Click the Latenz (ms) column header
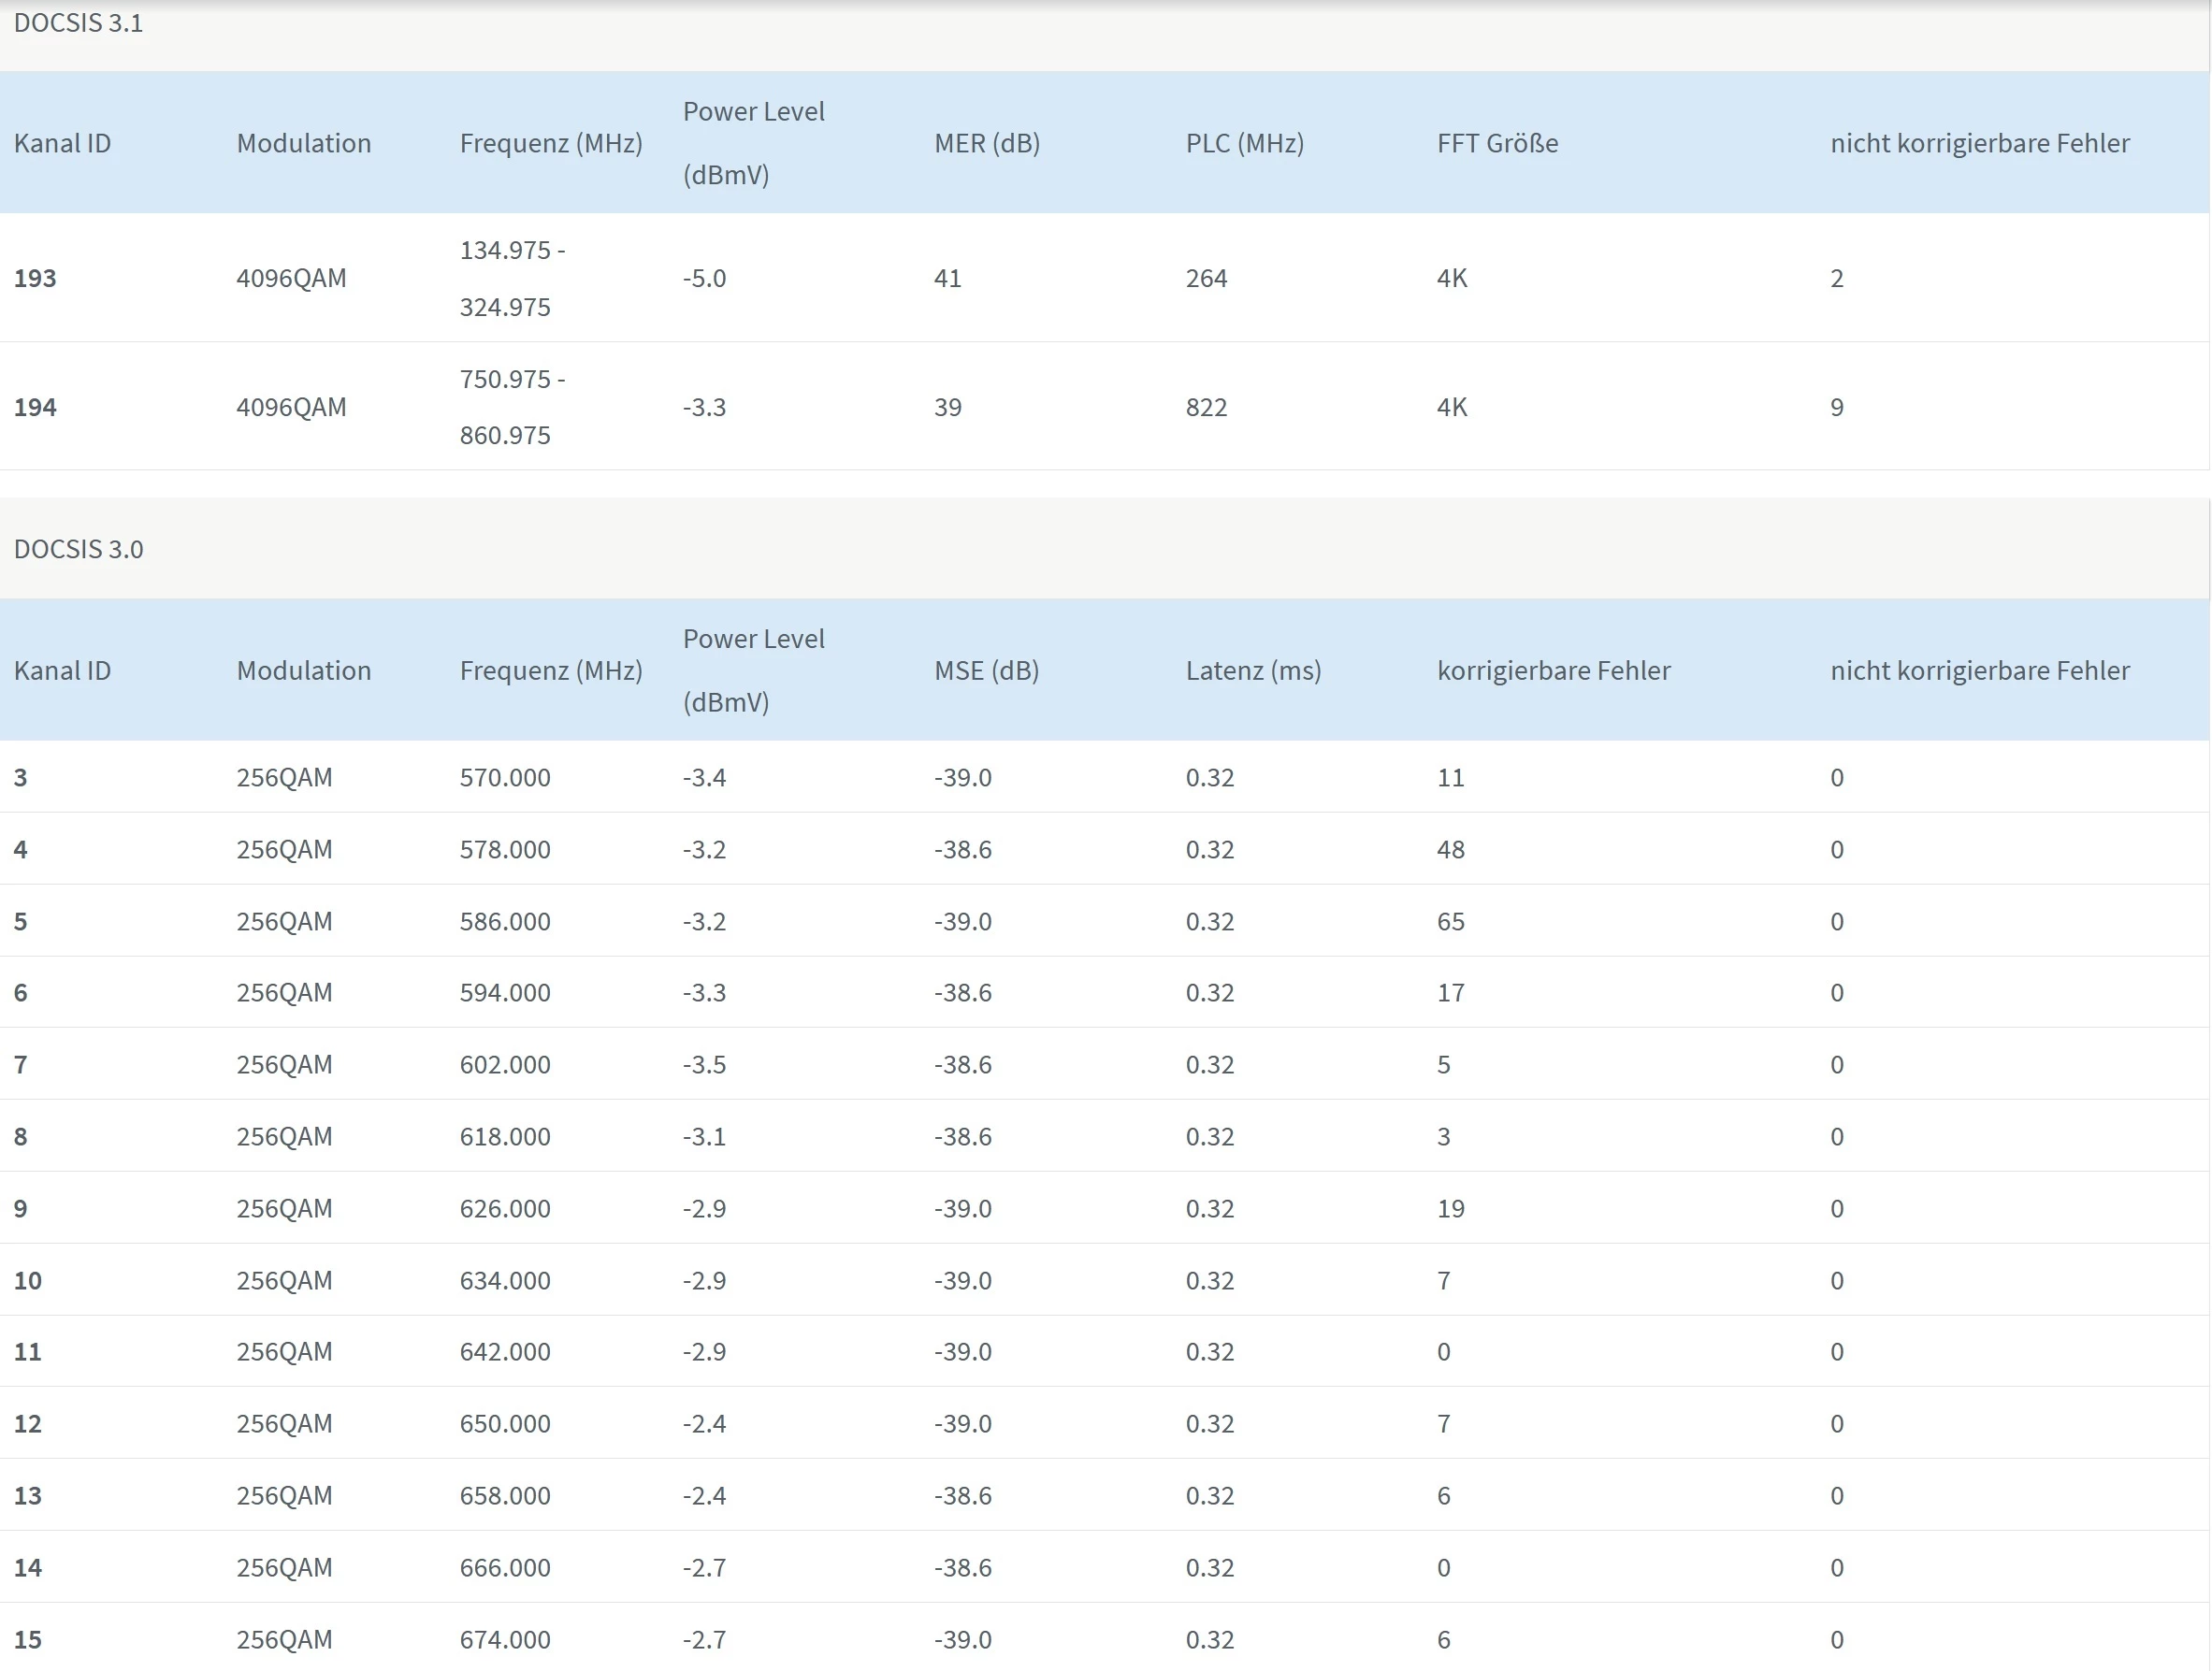 (x=1253, y=670)
